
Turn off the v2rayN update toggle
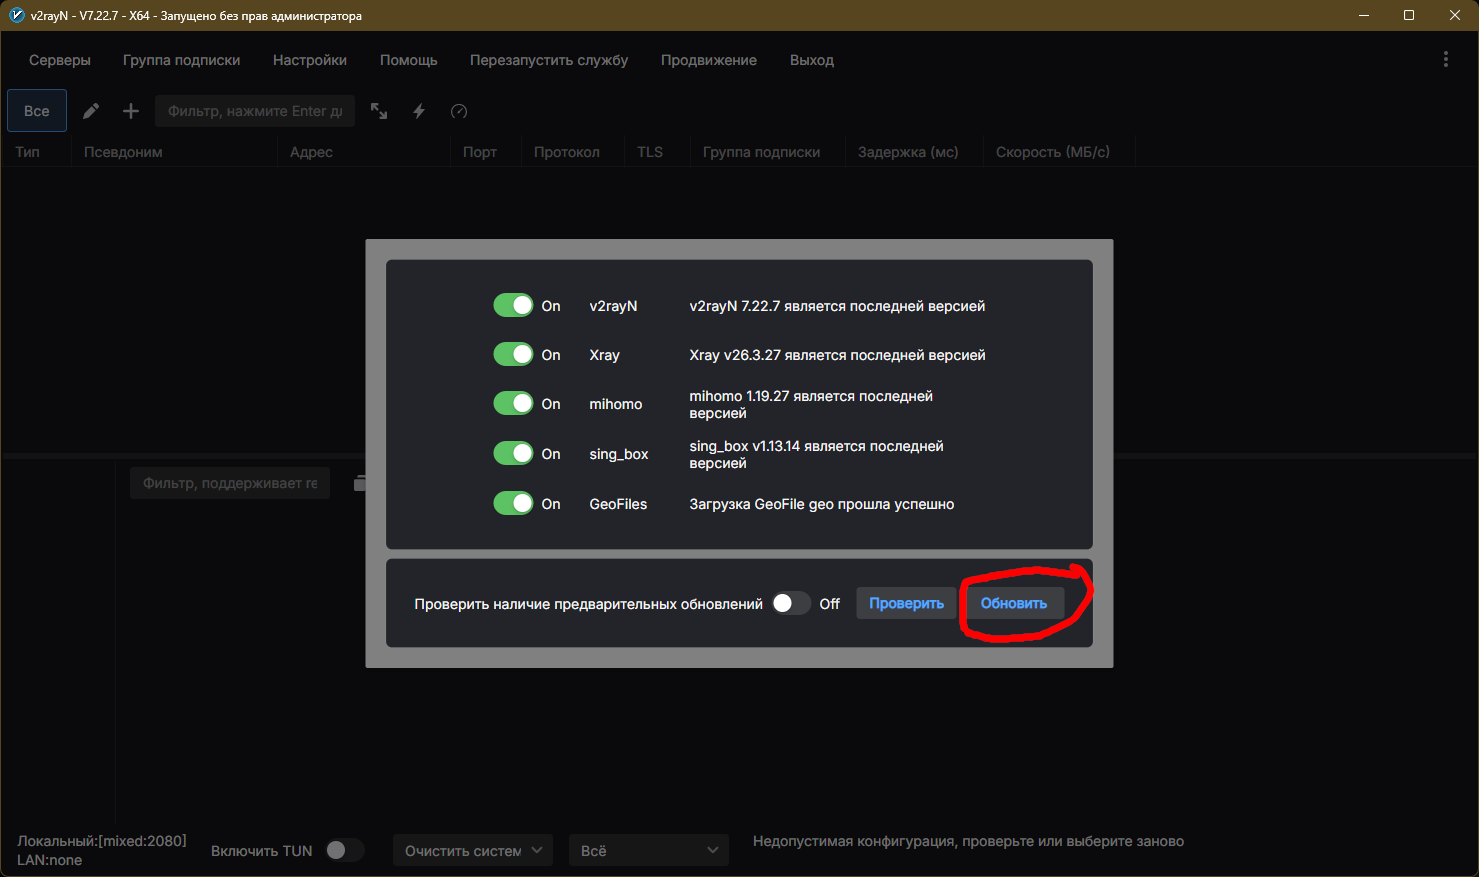tap(514, 305)
